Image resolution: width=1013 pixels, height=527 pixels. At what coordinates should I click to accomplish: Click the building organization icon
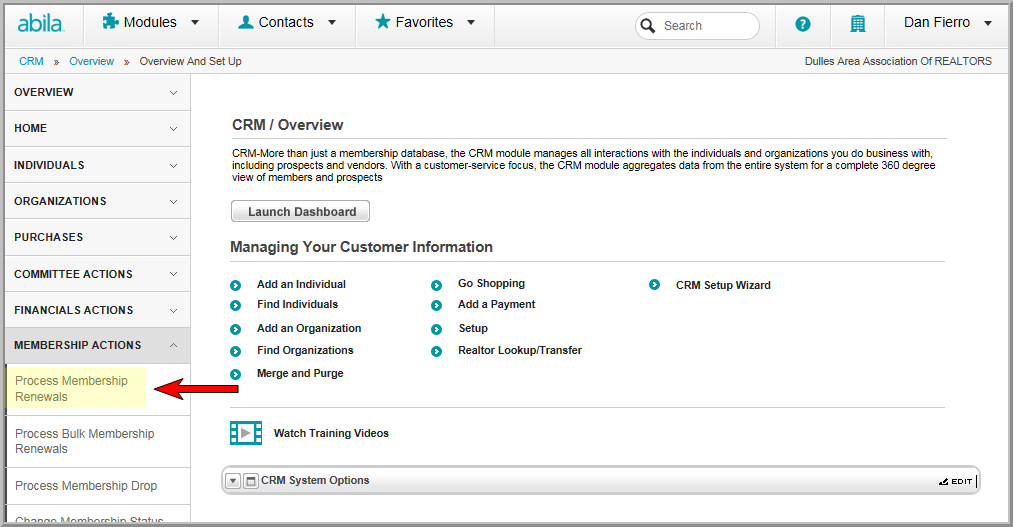857,25
